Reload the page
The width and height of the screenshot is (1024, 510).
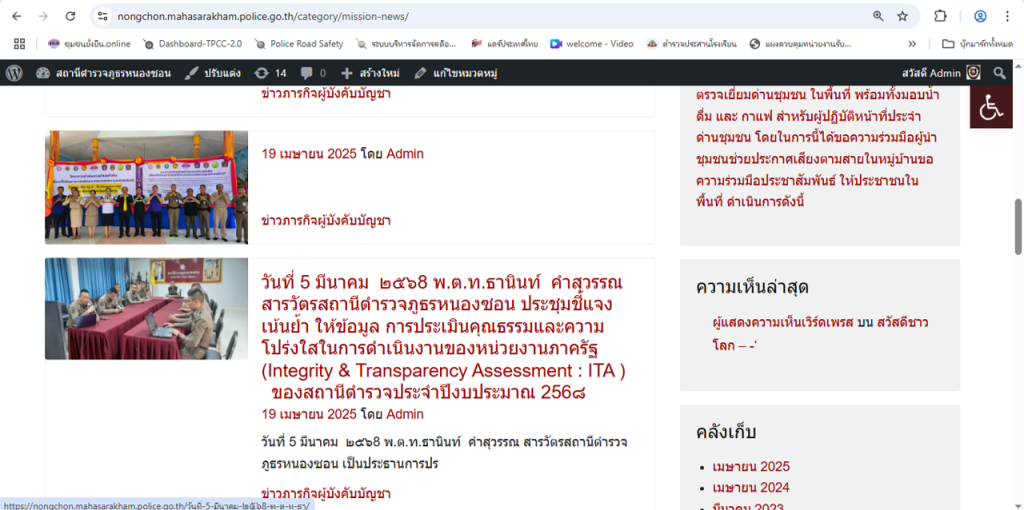pos(70,16)
